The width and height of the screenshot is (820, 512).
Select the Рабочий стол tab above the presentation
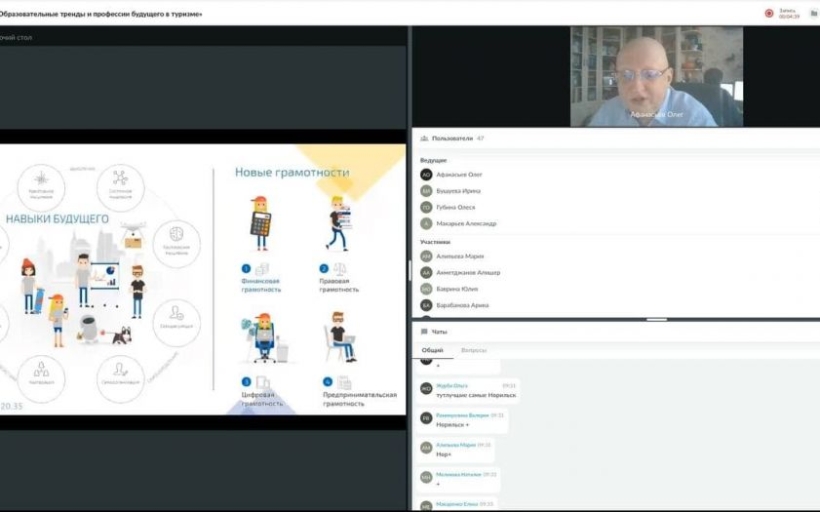point(16,38)
